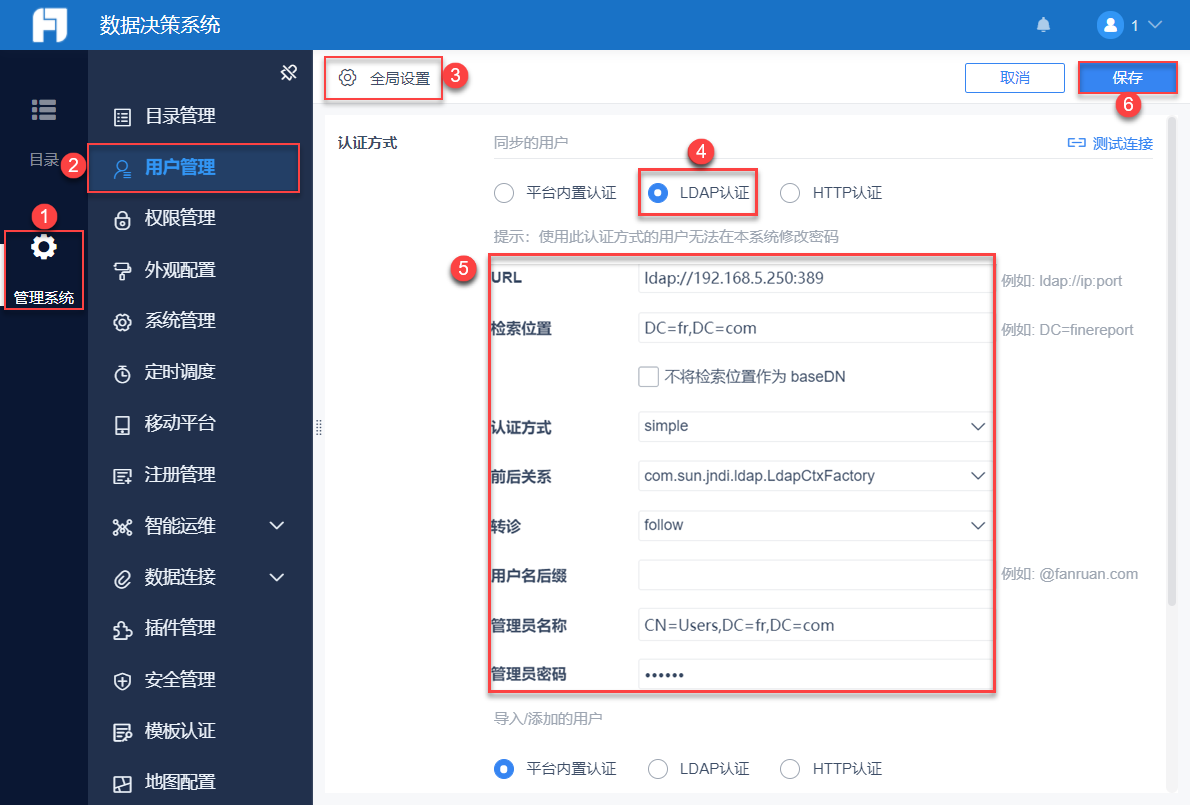Open 转诊 follow dropdown
The width and height of the screenshot is (1190, 805).
point(814,525)
